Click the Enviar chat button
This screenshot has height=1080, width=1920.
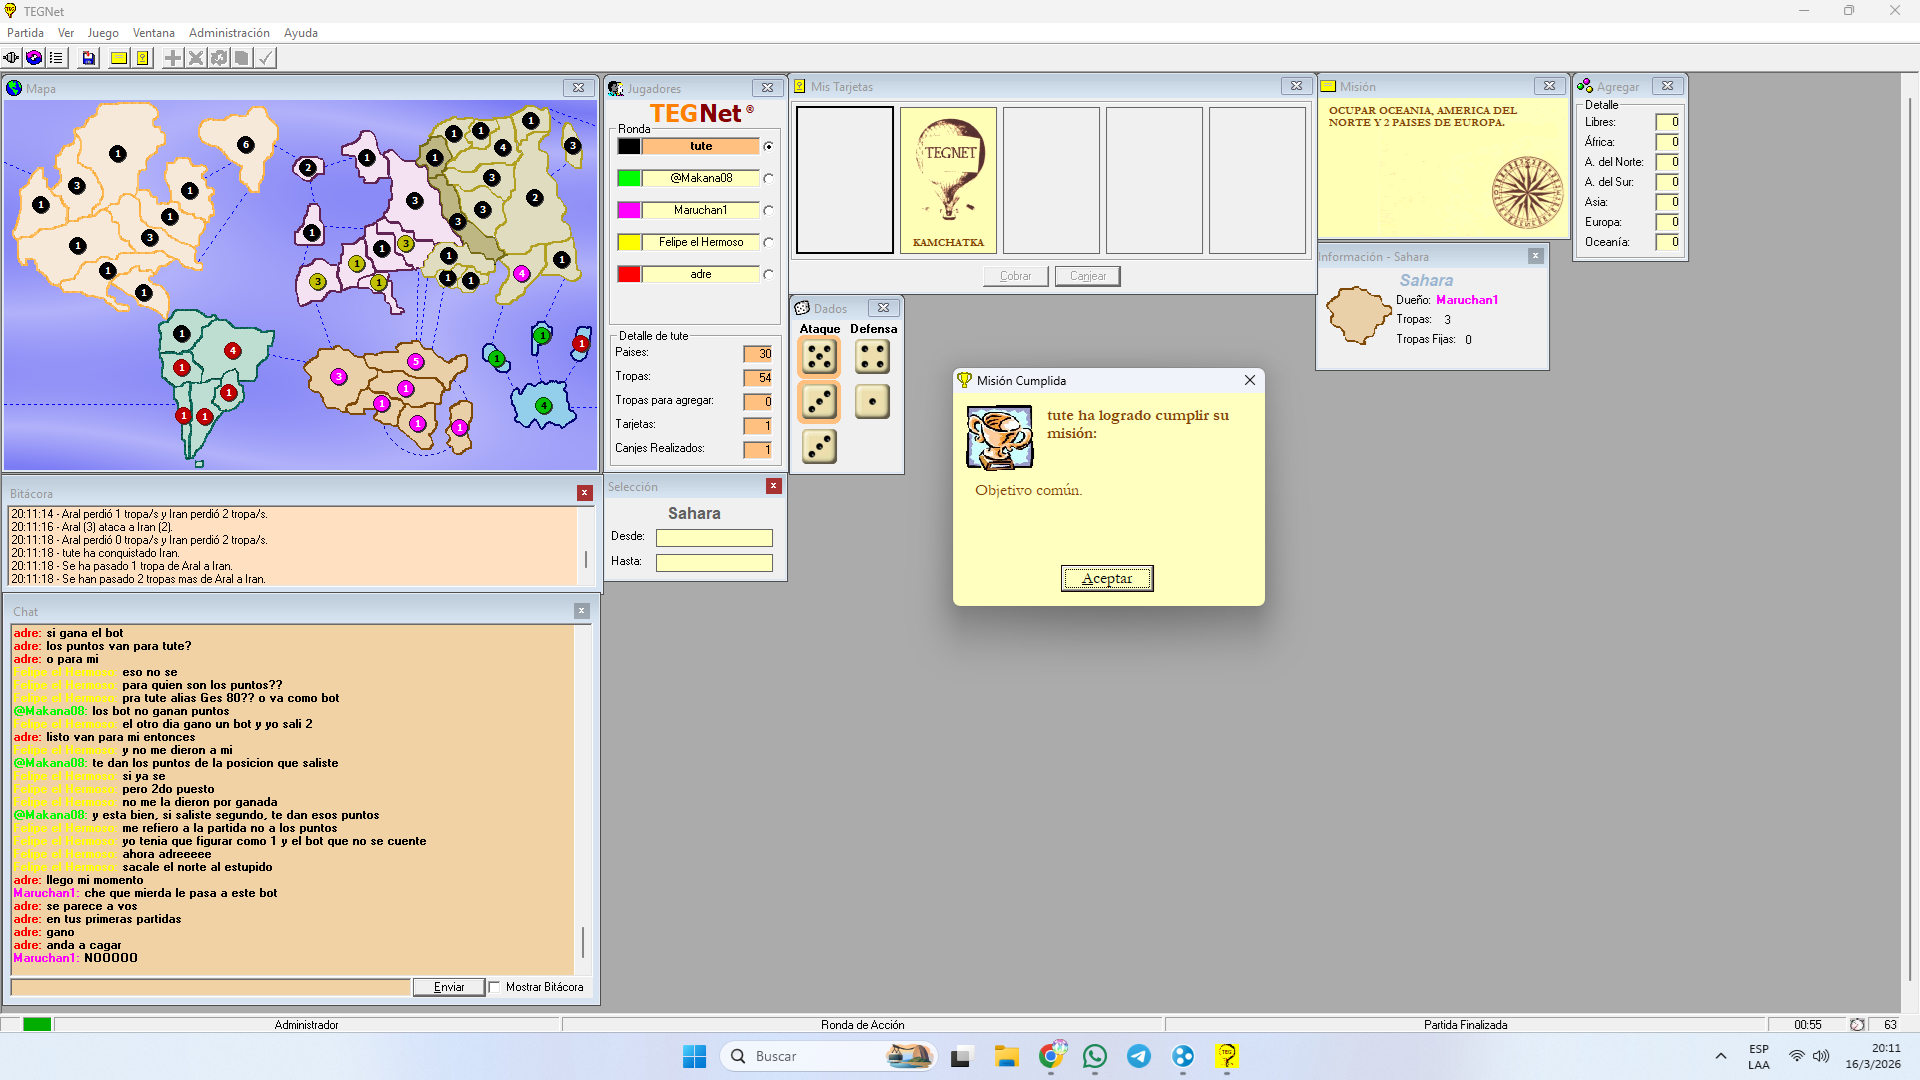coord(449,987)
